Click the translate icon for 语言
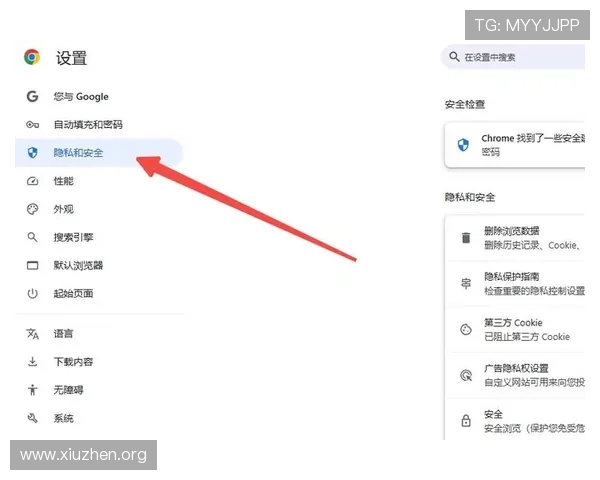600x480 pixels. [33, 334]
